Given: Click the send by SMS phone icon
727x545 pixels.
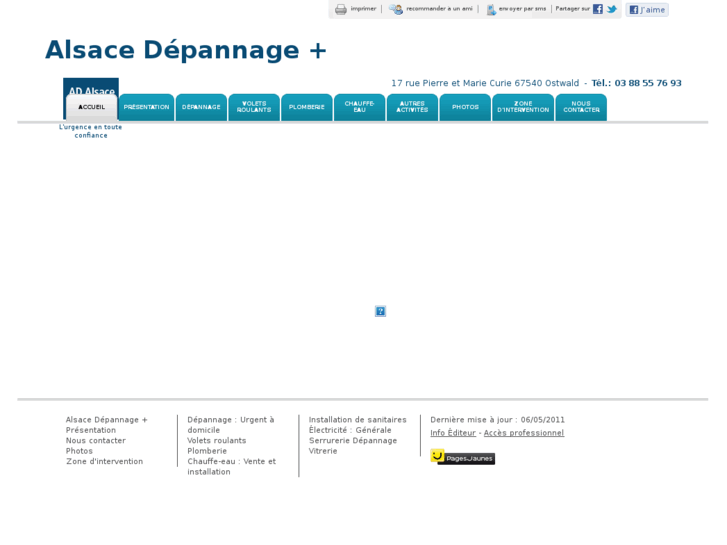Looking at the screenshot, I should pos(491,9).
